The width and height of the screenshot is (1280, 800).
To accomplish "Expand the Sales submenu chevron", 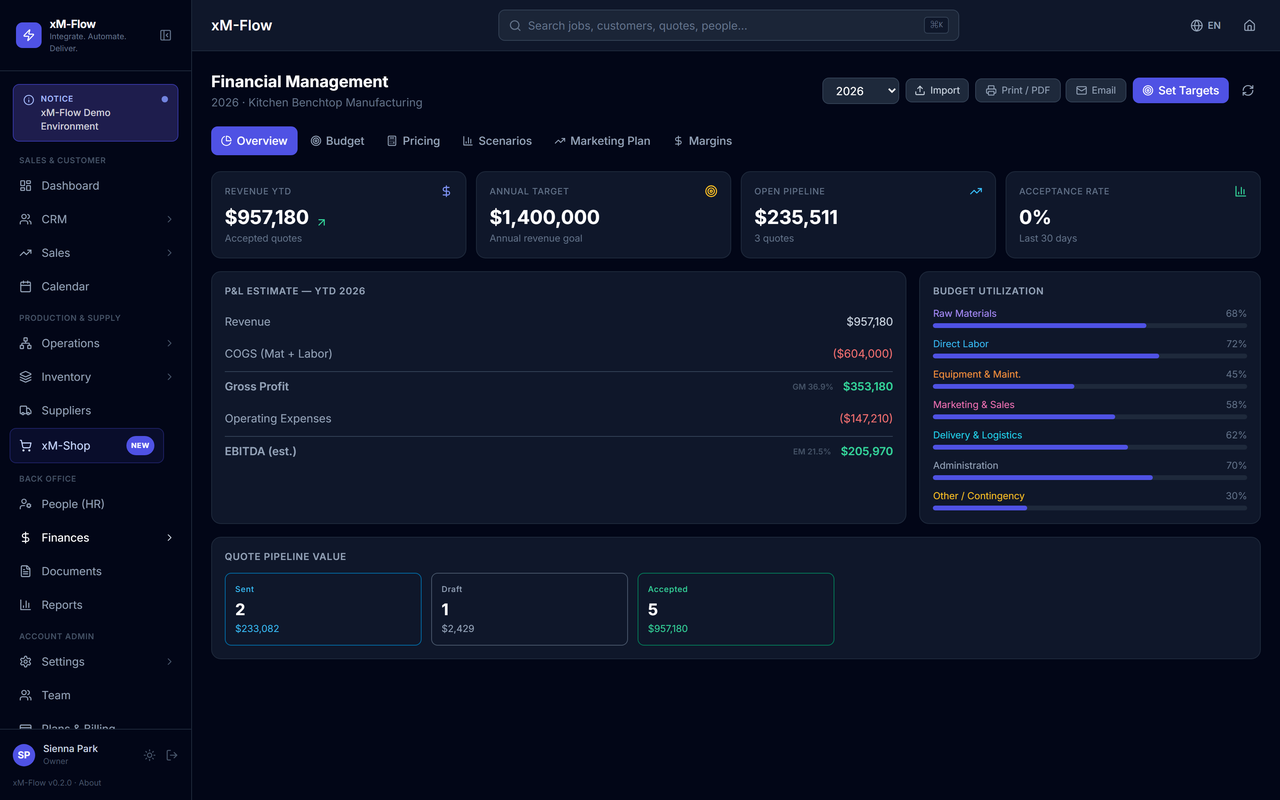I will click(169, 253).
